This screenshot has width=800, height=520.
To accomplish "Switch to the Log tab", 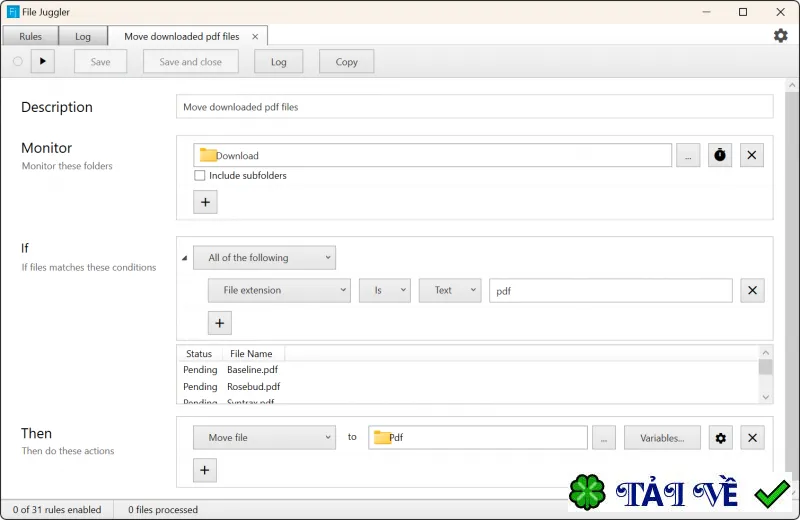I will tap(83, 36).
